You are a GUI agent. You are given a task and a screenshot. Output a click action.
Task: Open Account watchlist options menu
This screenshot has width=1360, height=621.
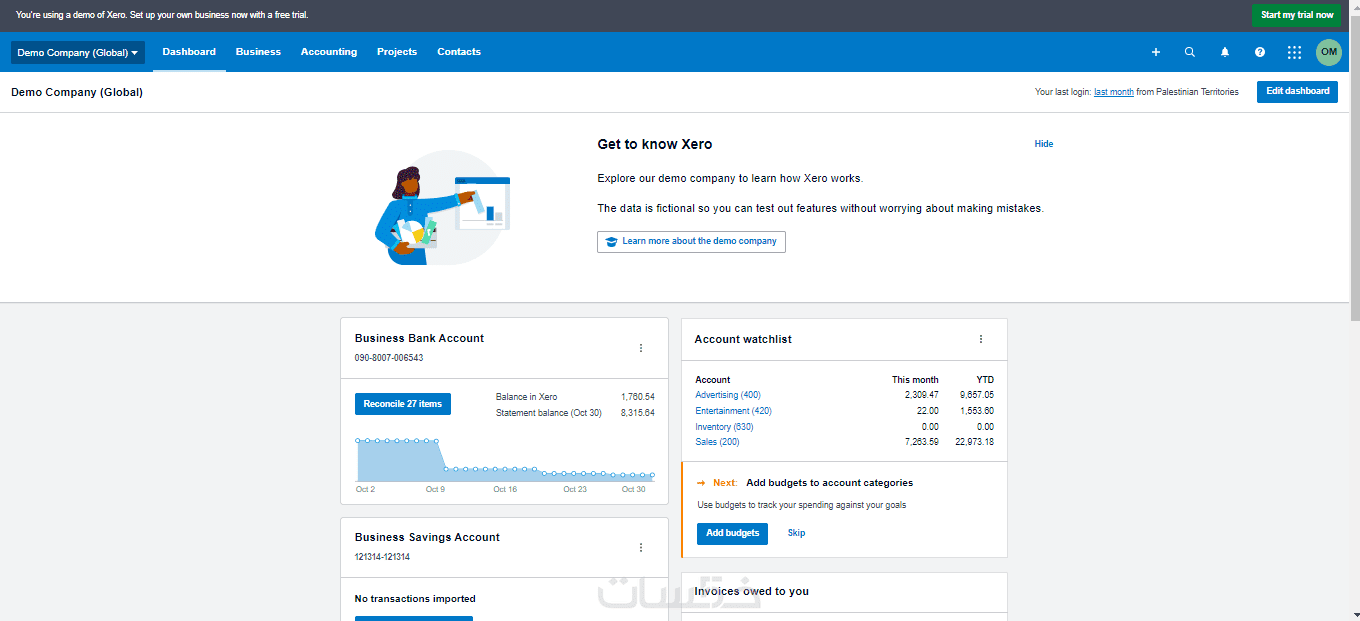click(x=981, y=339)
